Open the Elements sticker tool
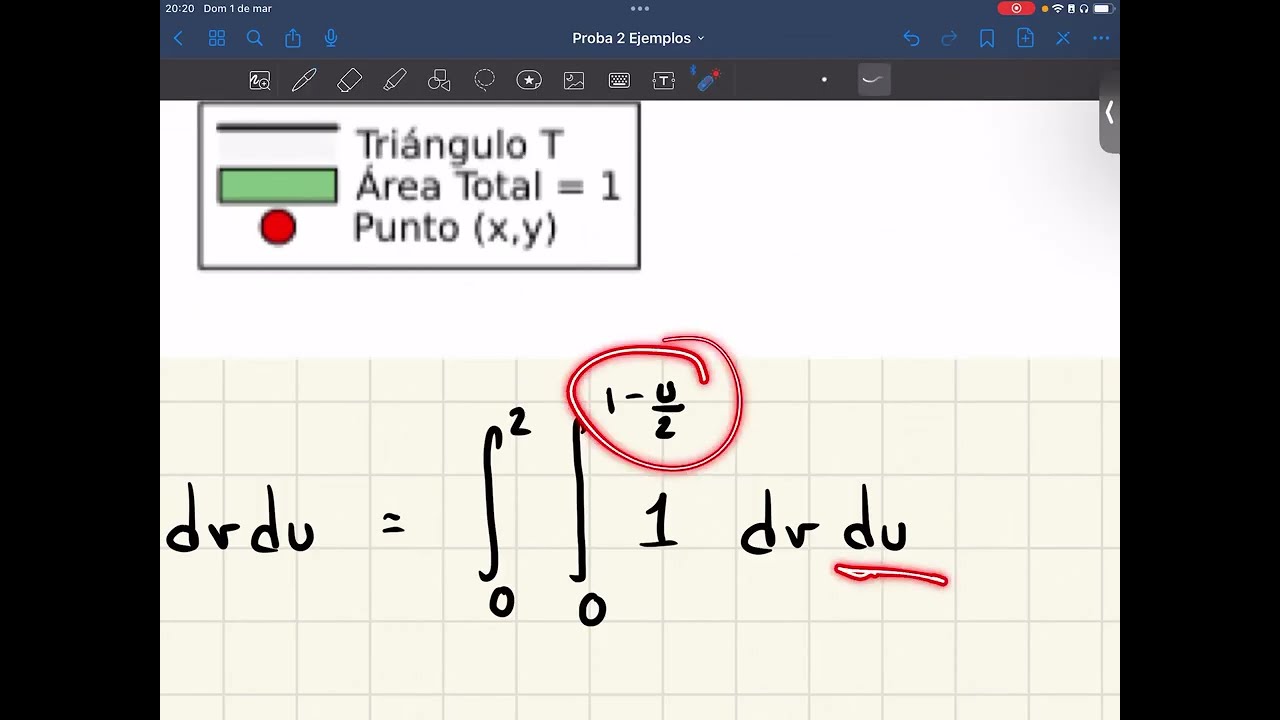 pyautogui.click(x=529, y=80)
